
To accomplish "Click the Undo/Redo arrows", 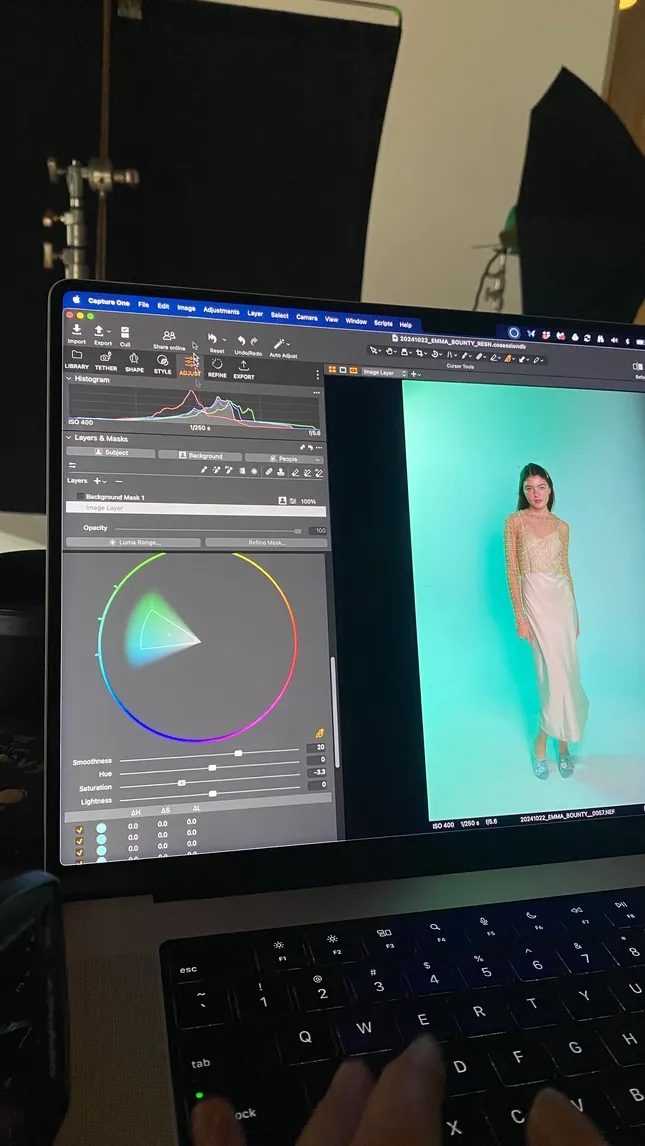I will pos(248,341).
